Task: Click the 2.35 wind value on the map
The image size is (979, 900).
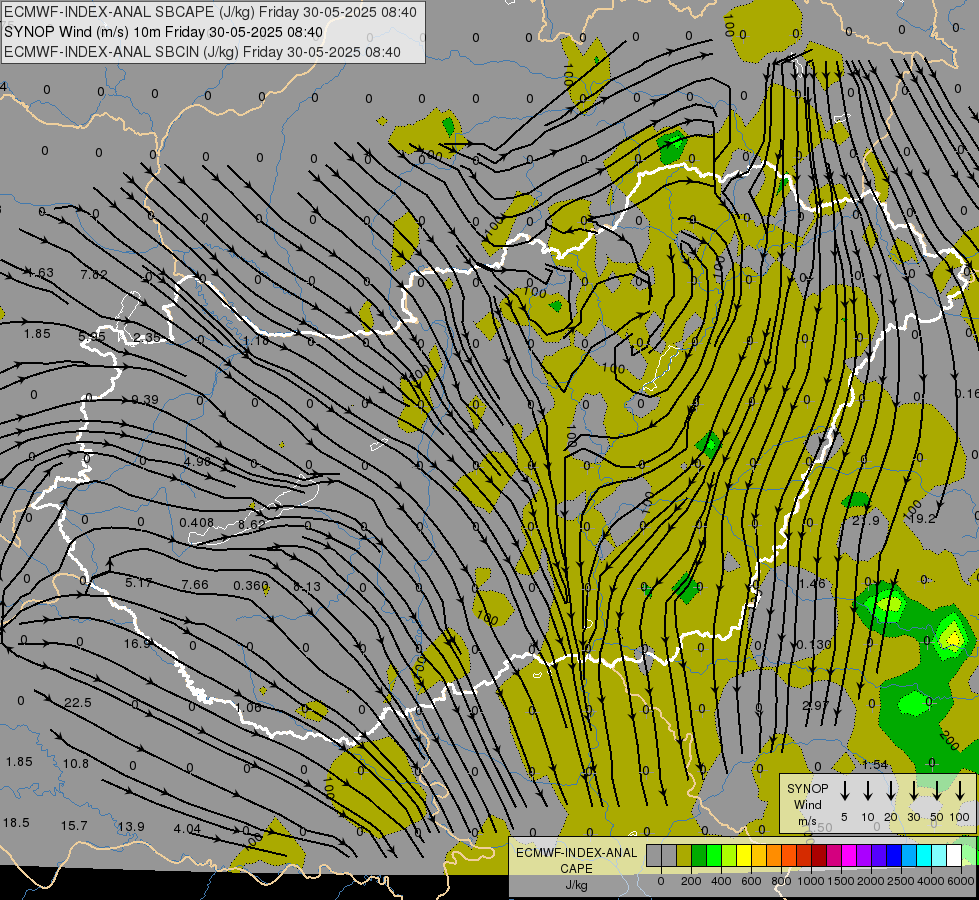Action: [x=147, y=337]
